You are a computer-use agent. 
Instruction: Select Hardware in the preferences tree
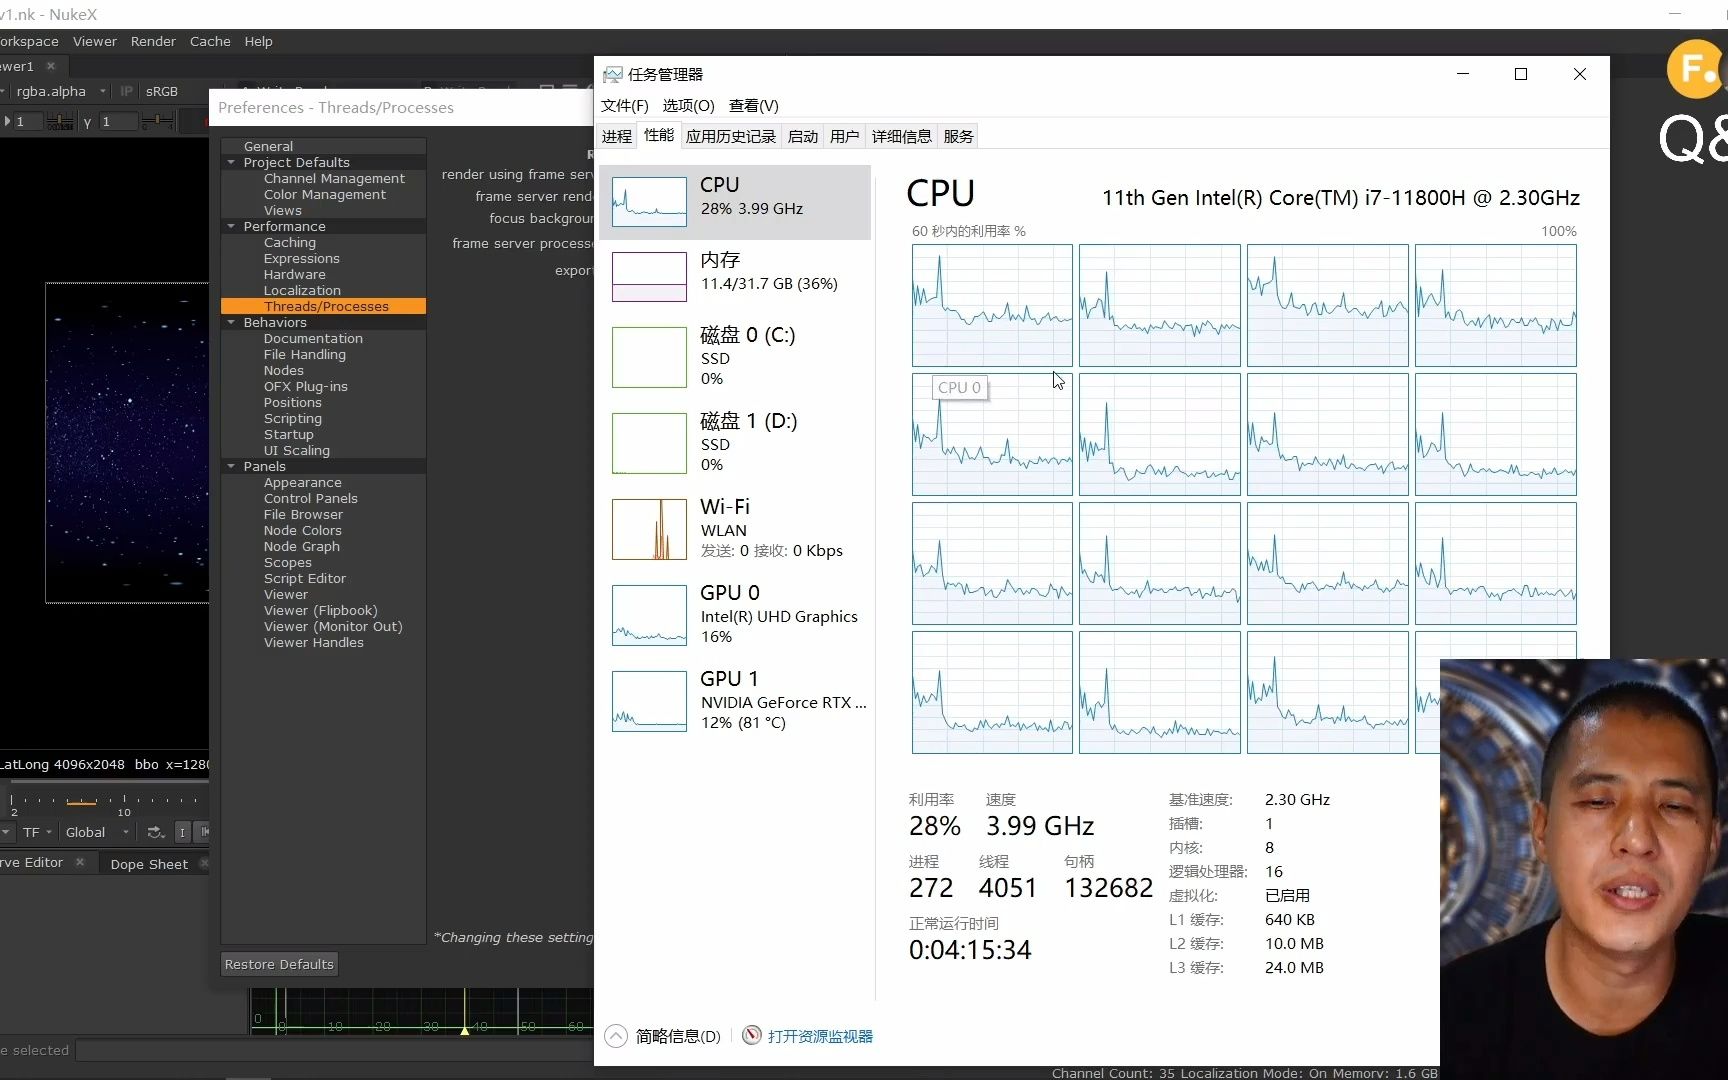(294, 274)
